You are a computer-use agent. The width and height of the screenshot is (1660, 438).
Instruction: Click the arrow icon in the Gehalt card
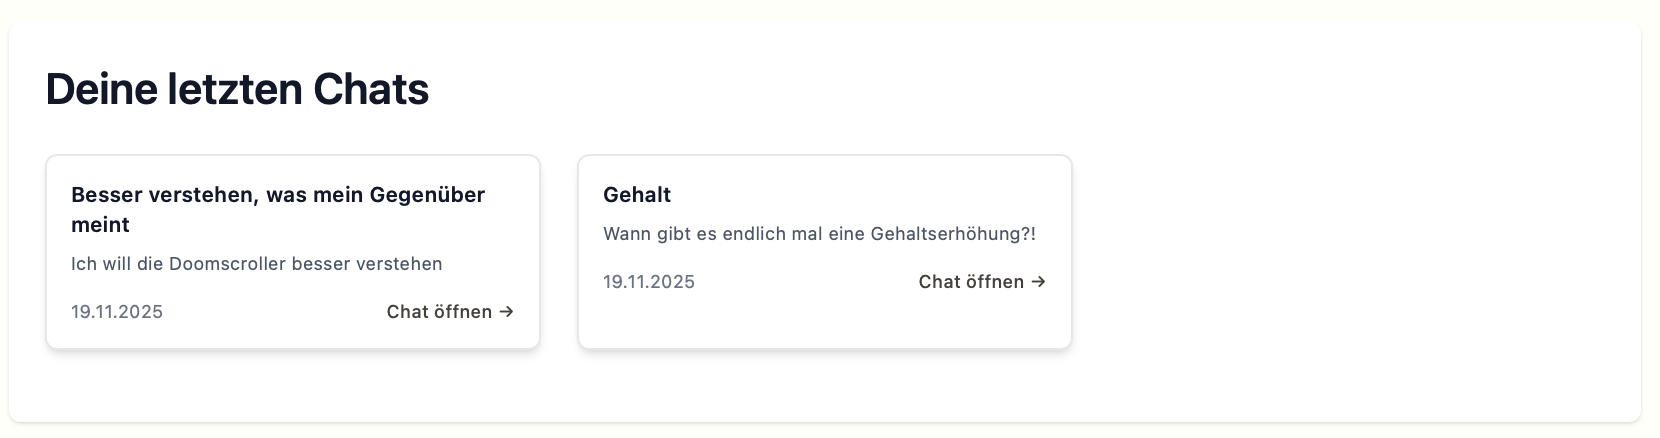[x=1038, y=282]
